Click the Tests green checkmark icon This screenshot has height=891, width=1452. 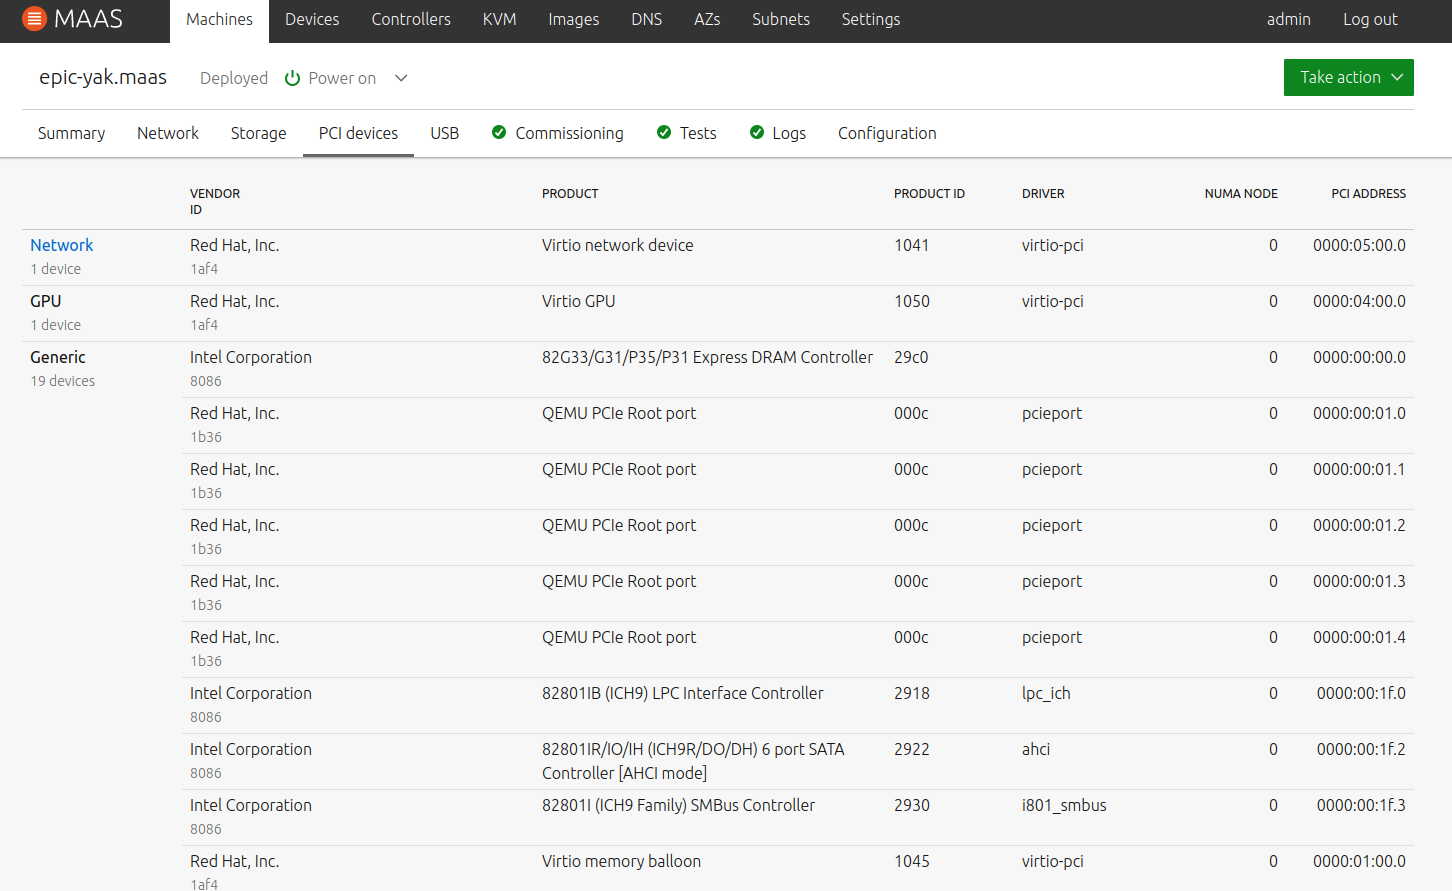coord(664,133)
